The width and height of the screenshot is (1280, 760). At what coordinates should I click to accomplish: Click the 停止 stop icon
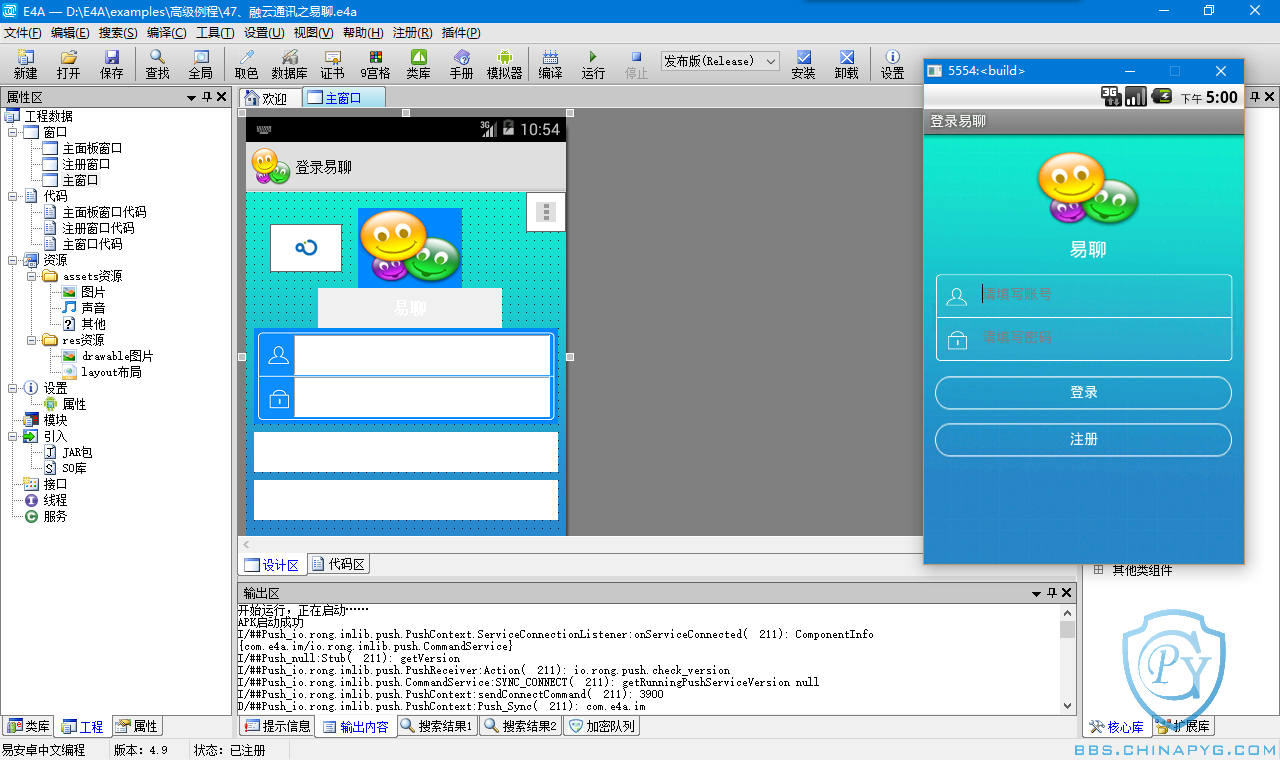tap(636, 64)
